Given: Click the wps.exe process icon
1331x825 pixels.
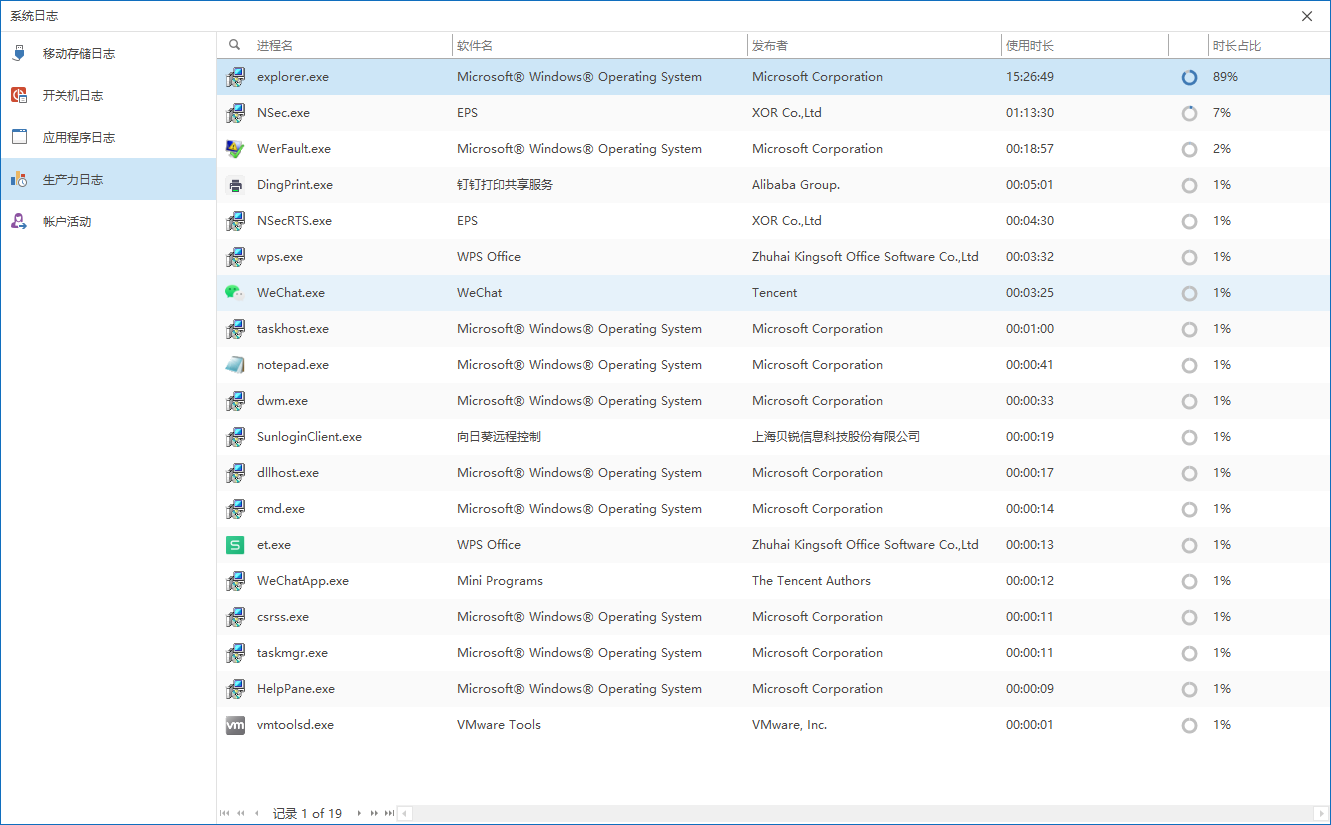Looking at the screenshot, I should [235, 257].
